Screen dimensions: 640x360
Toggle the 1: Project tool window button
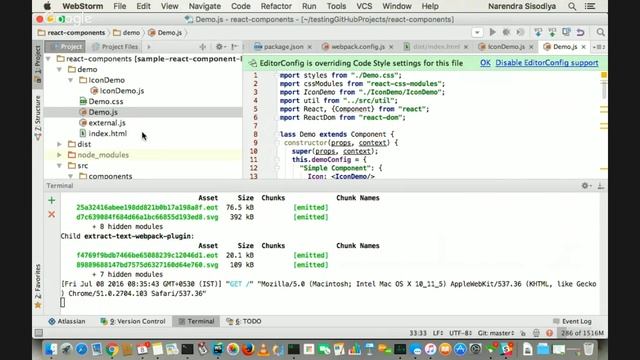pyautogui.click(x=38, y=64)
